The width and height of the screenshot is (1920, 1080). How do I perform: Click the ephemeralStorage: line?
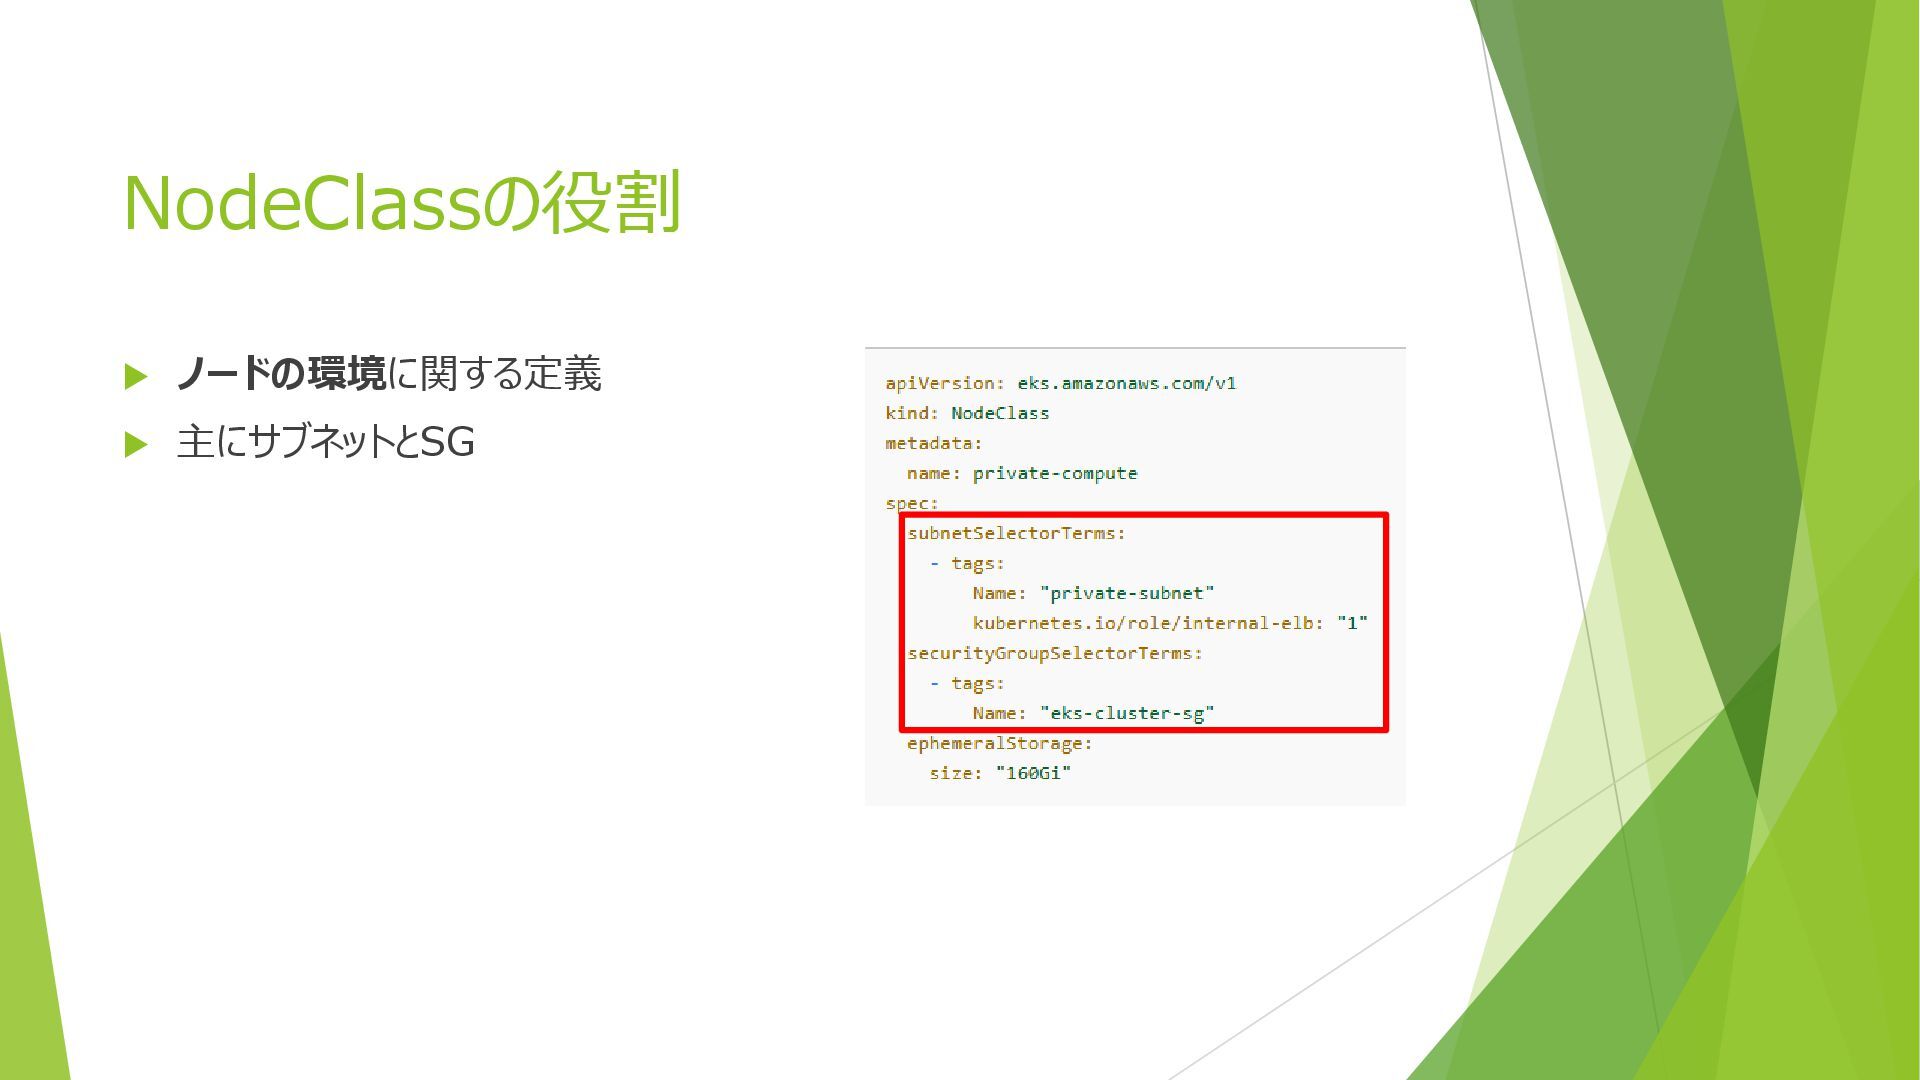[999, 743]
